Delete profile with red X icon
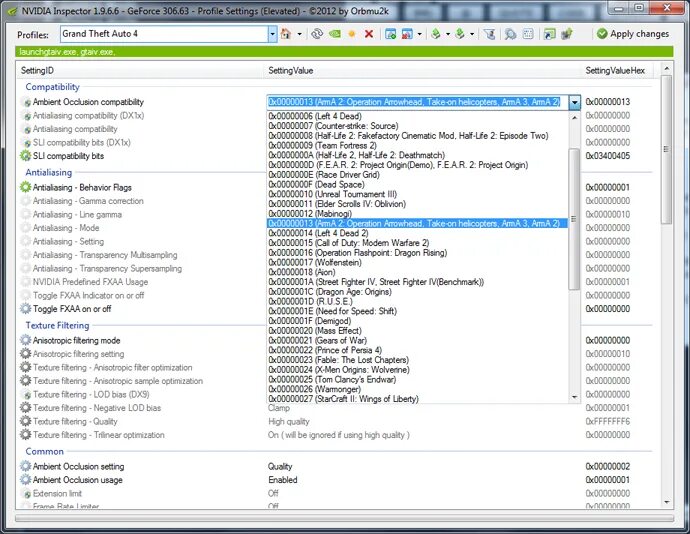690x534 pixels. pyautogui.click(x=369, y=34)
